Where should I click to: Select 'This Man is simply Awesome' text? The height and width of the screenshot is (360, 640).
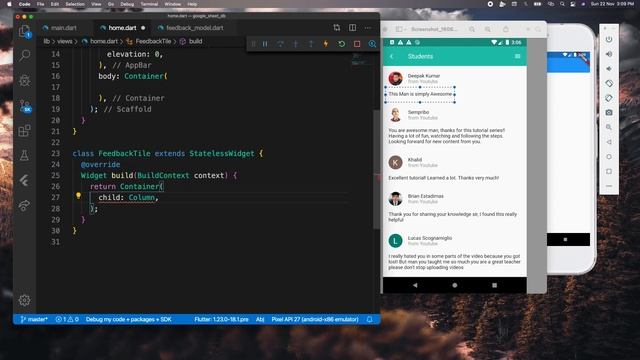pyautogui.click(x=420, y=94)
